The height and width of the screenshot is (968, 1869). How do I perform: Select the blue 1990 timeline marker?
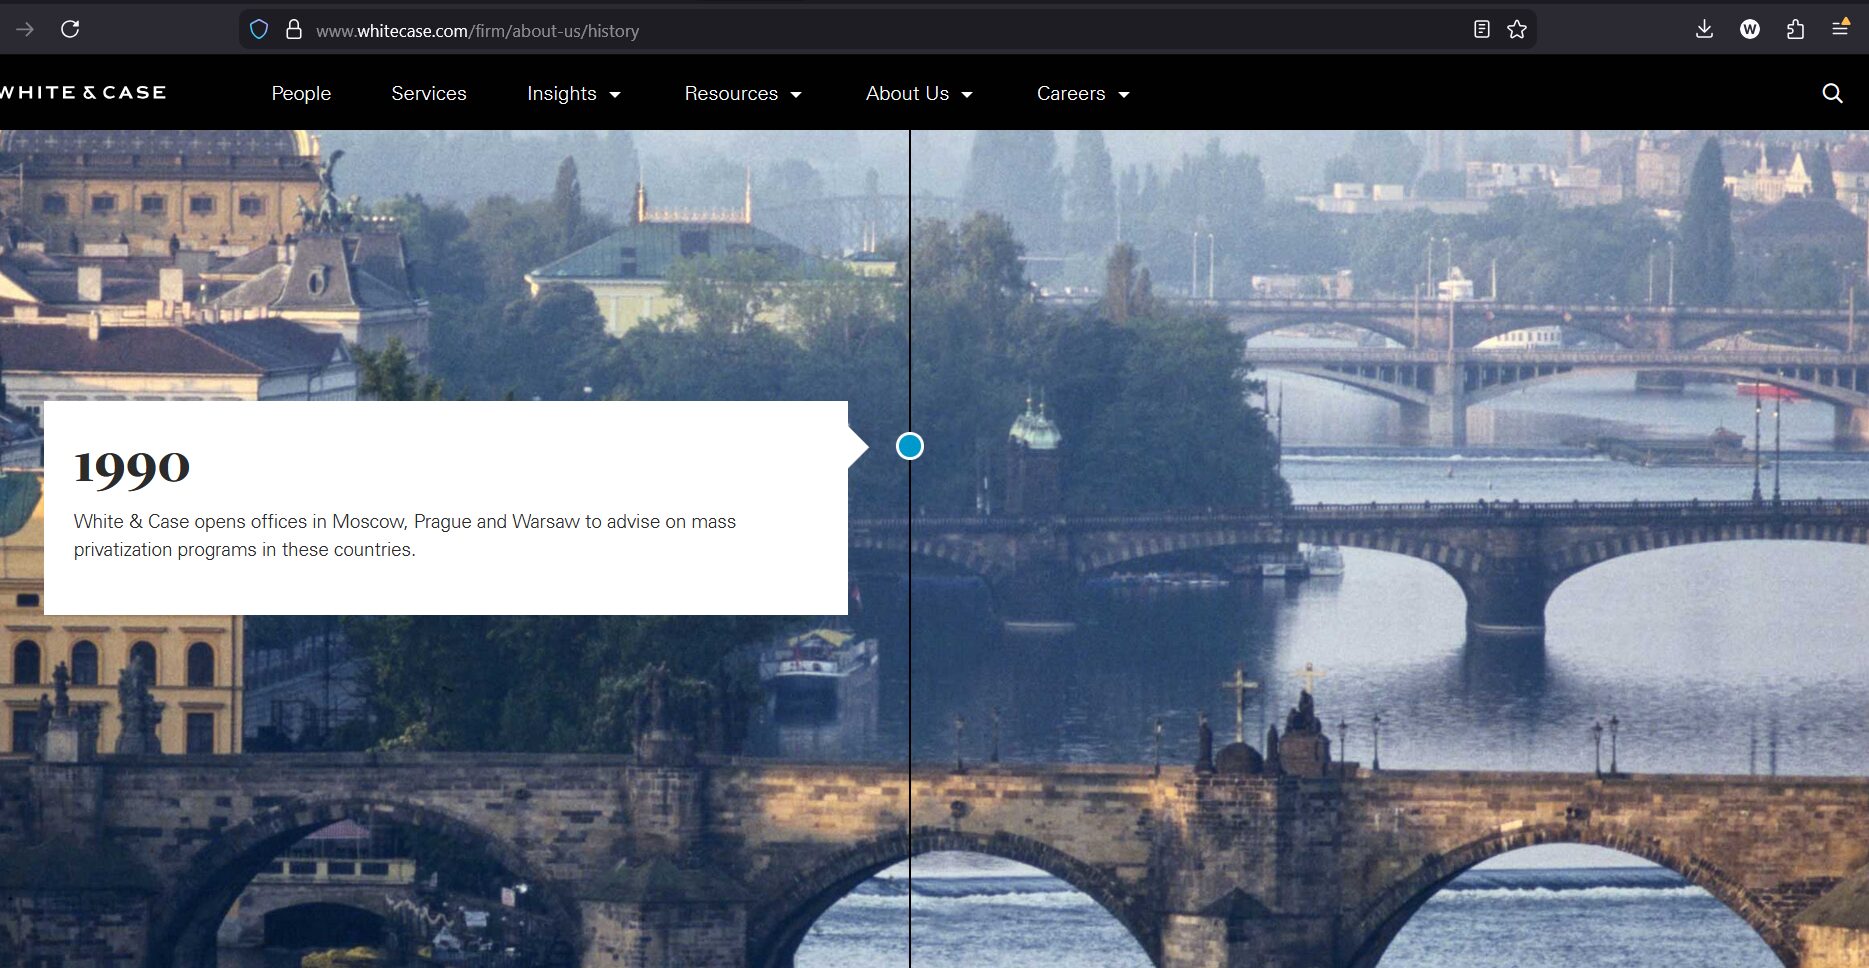910,446
